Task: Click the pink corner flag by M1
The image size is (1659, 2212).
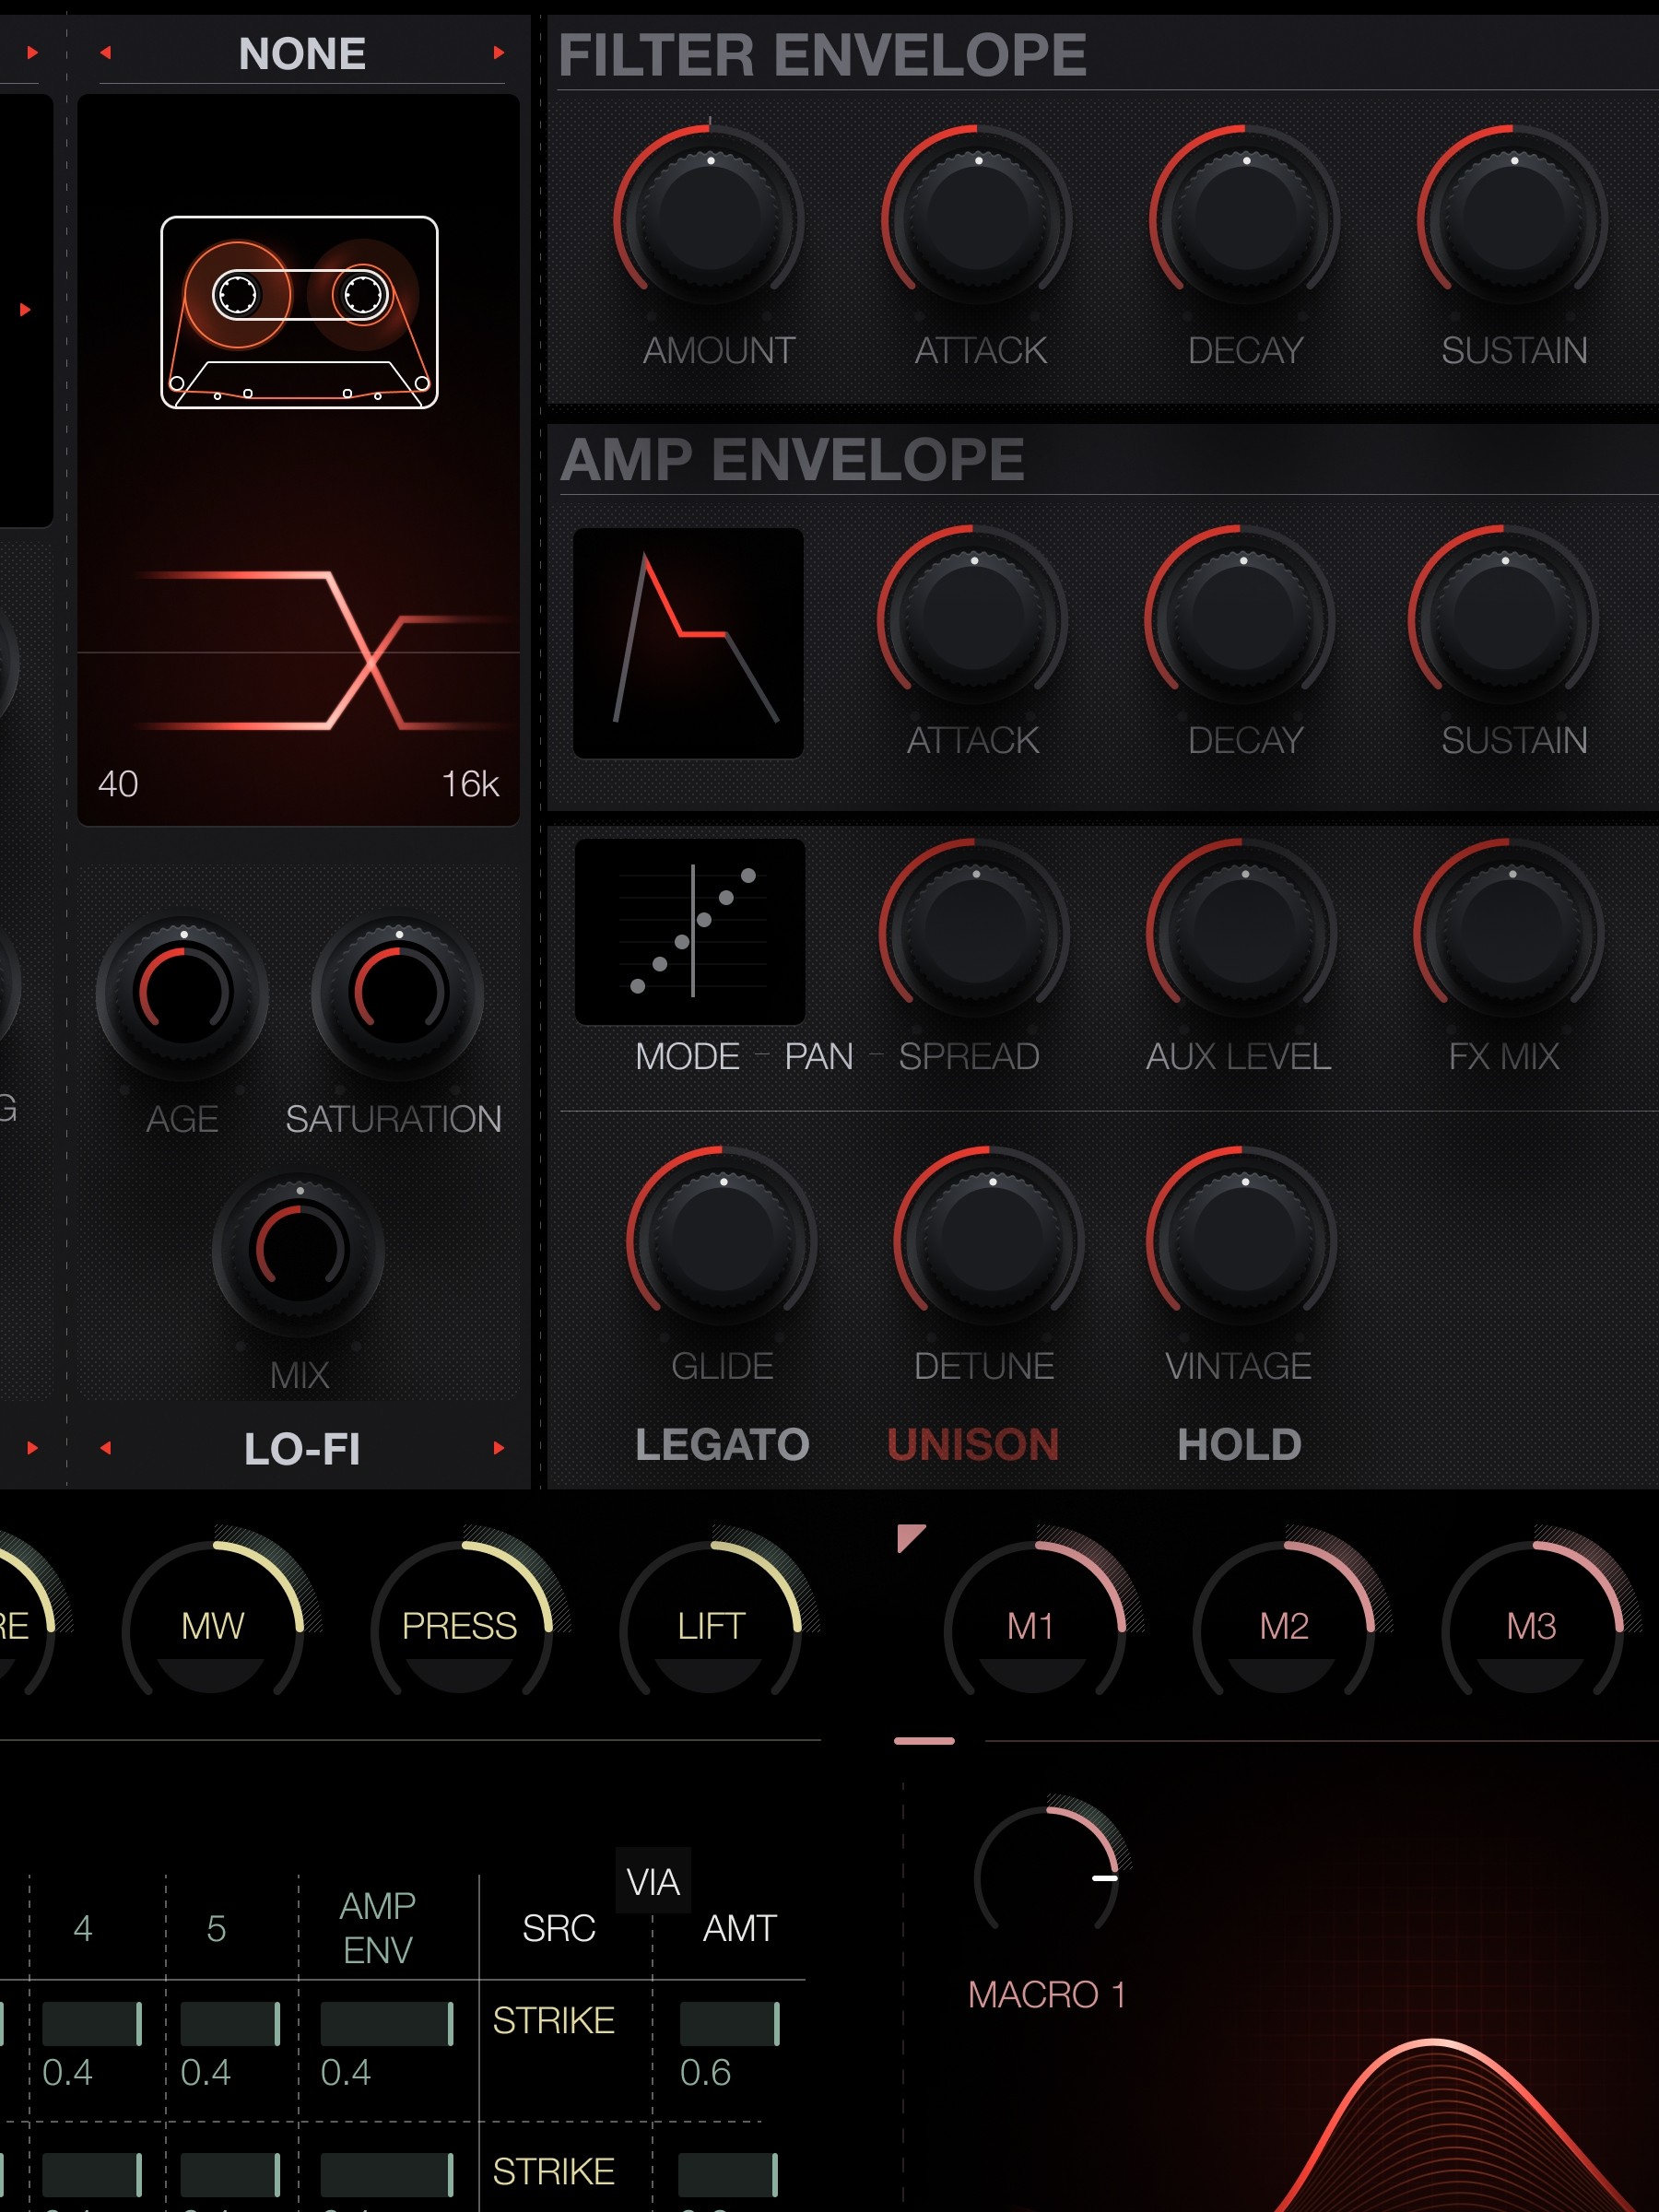Action: coord(910,1537)
